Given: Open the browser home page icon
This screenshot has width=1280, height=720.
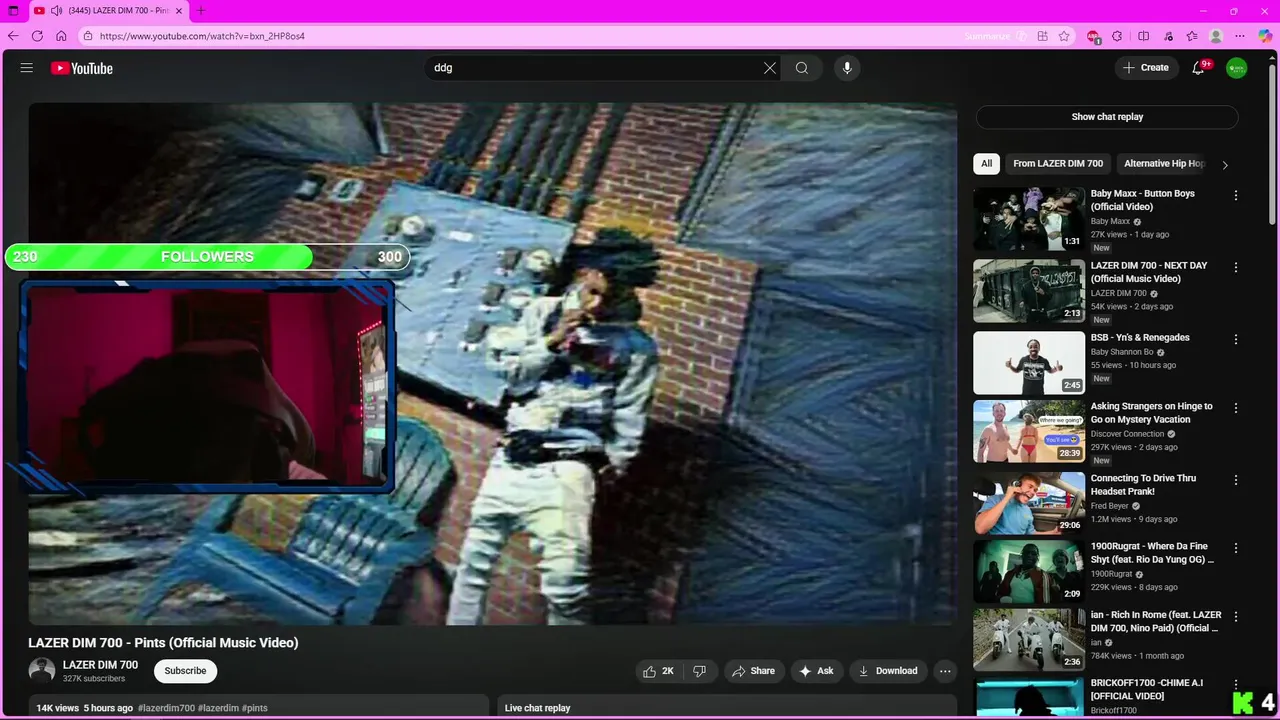Looking at the screenshot, I should pyautogui.click(x=61, y=36).
